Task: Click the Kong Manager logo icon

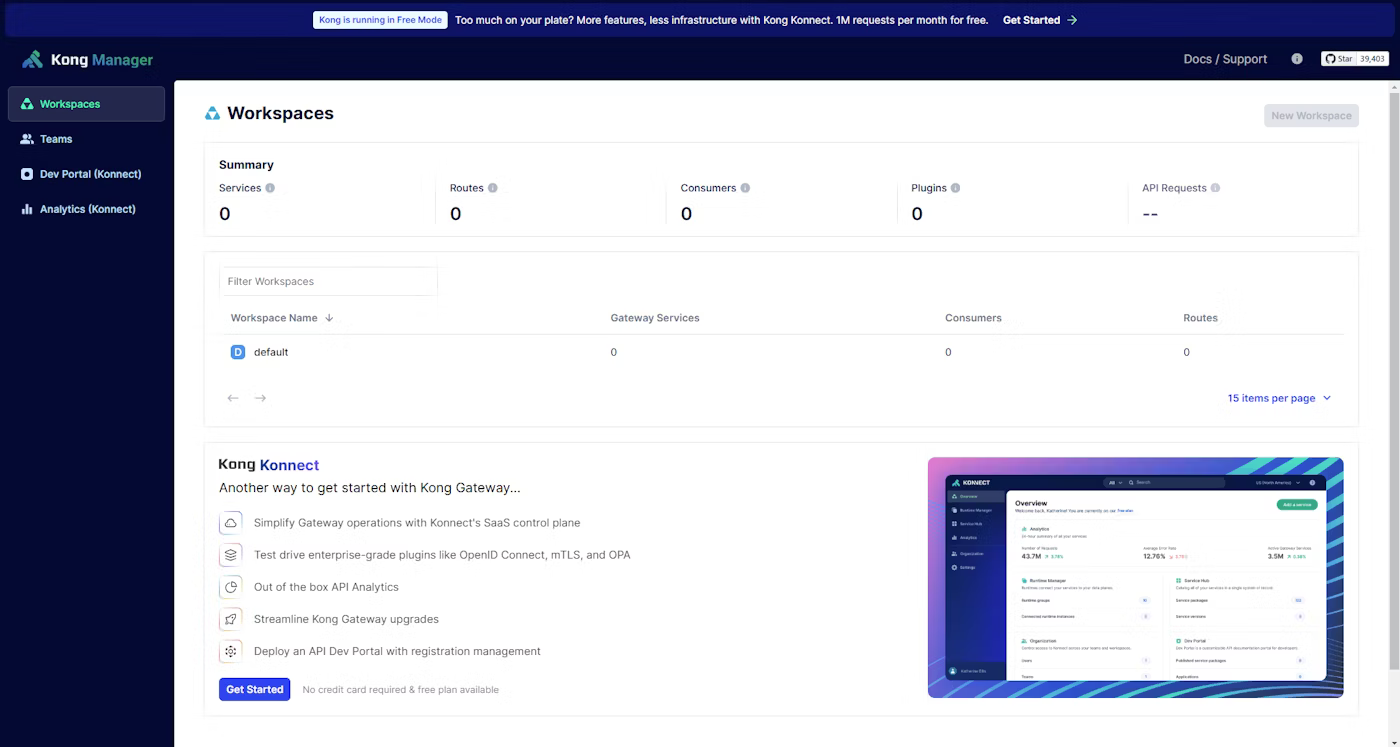Action: [x=33, y=60]
